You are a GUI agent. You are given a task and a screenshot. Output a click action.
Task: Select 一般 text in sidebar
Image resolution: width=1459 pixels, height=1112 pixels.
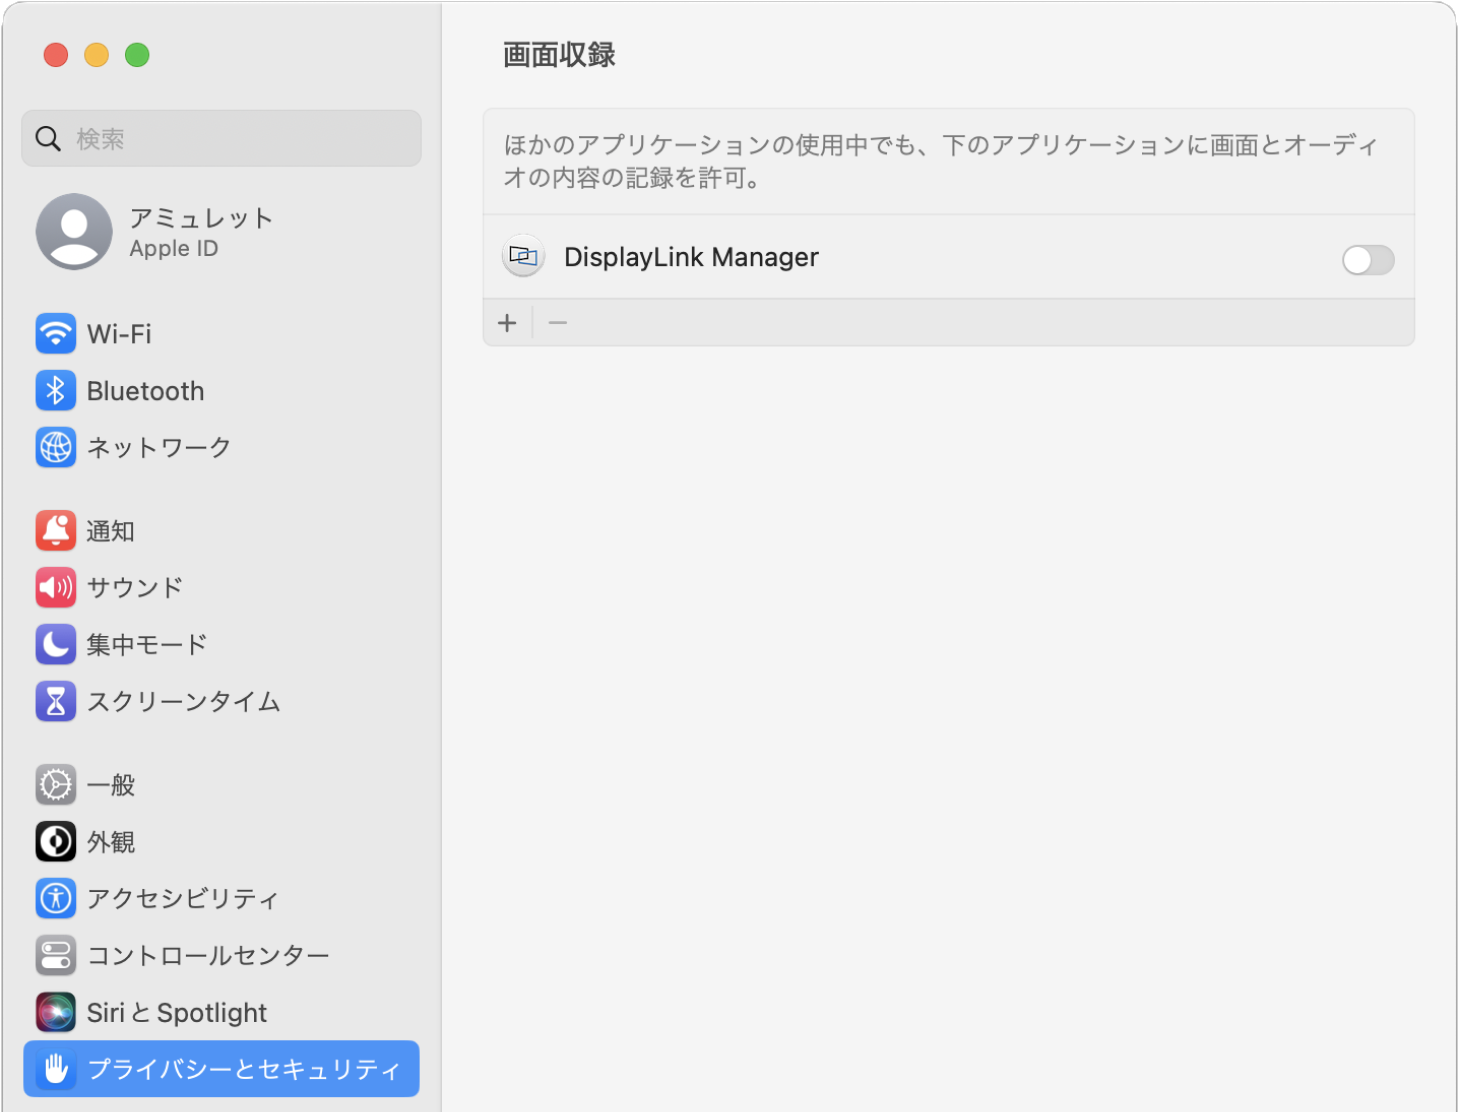click(111, 785)
